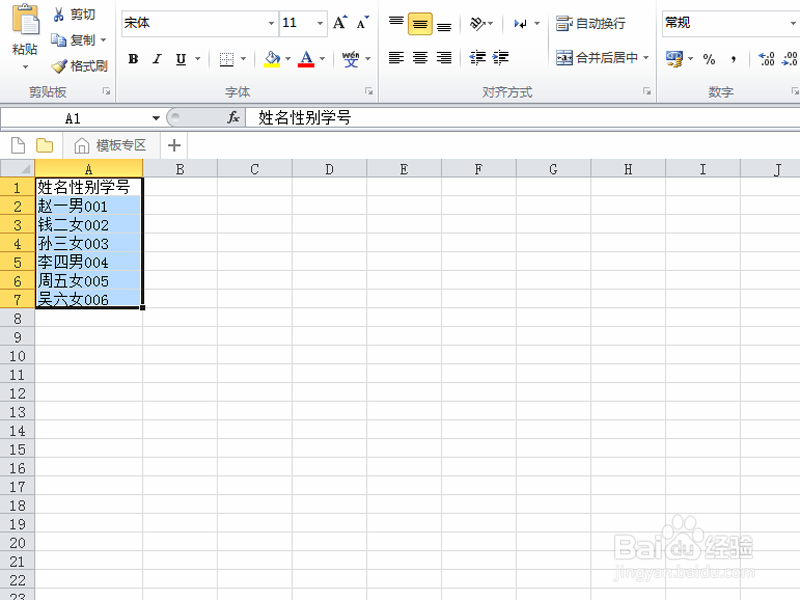Click the insert function fx icon

click(233, 118)
